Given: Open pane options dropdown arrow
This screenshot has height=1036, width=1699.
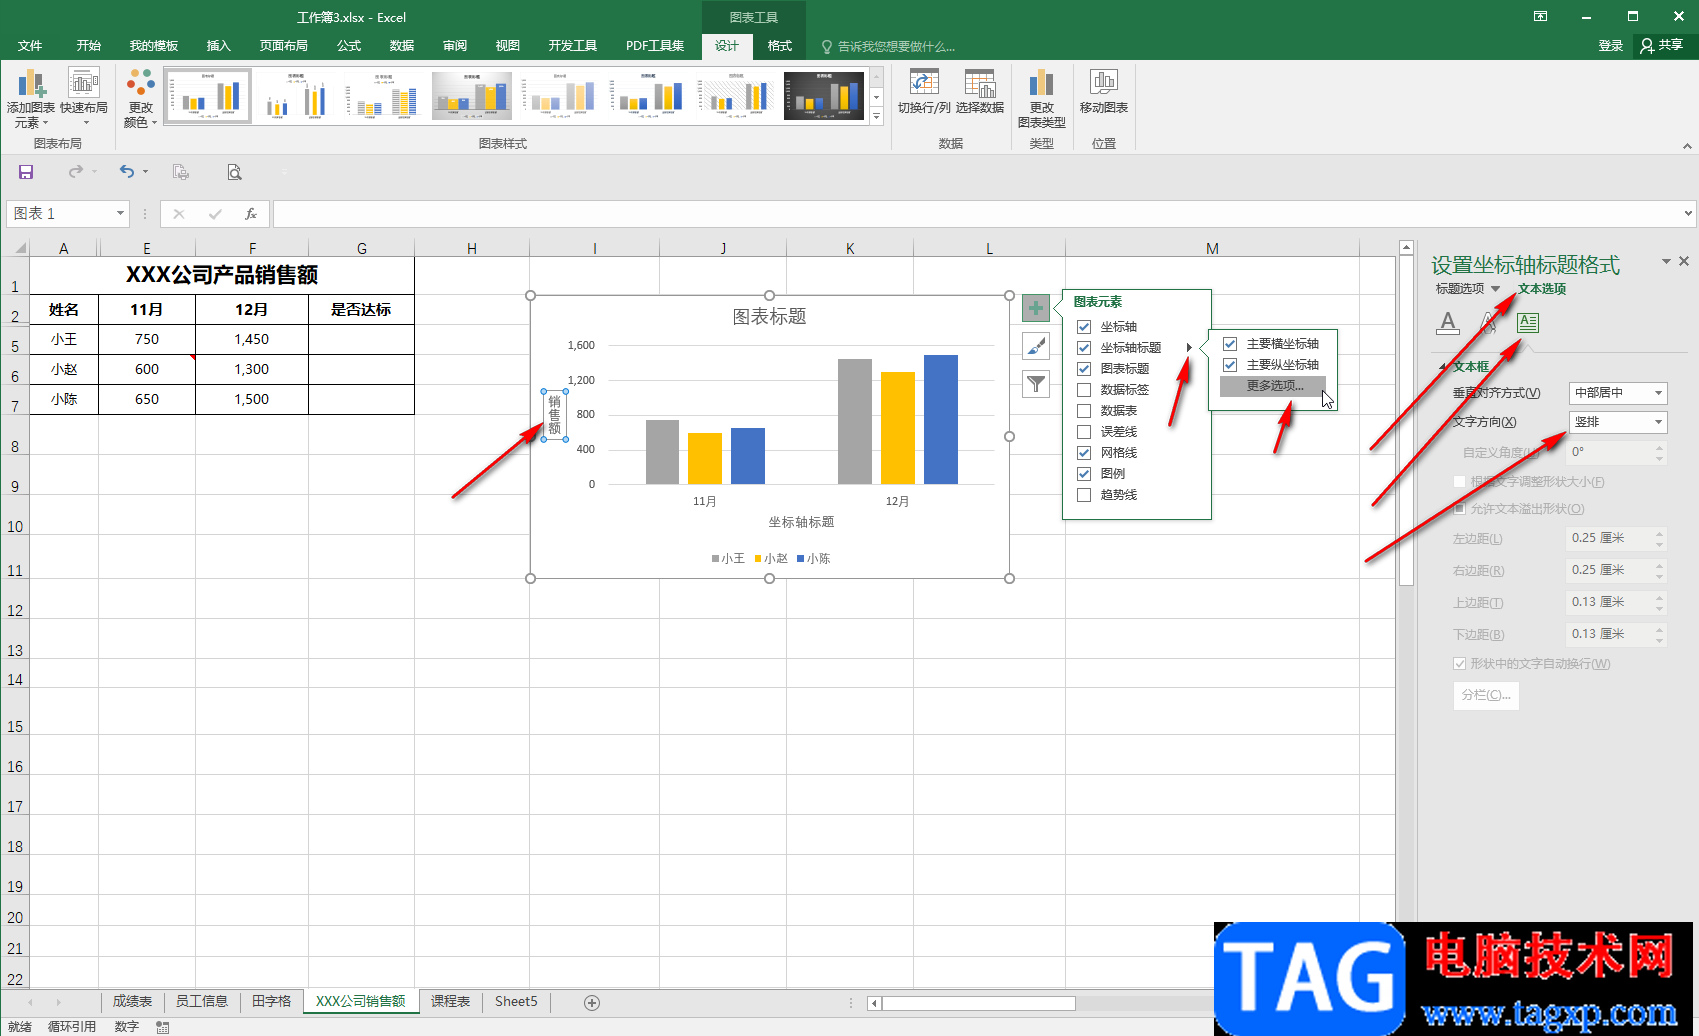Looking at the screenshot, I should pos(1666,261).
